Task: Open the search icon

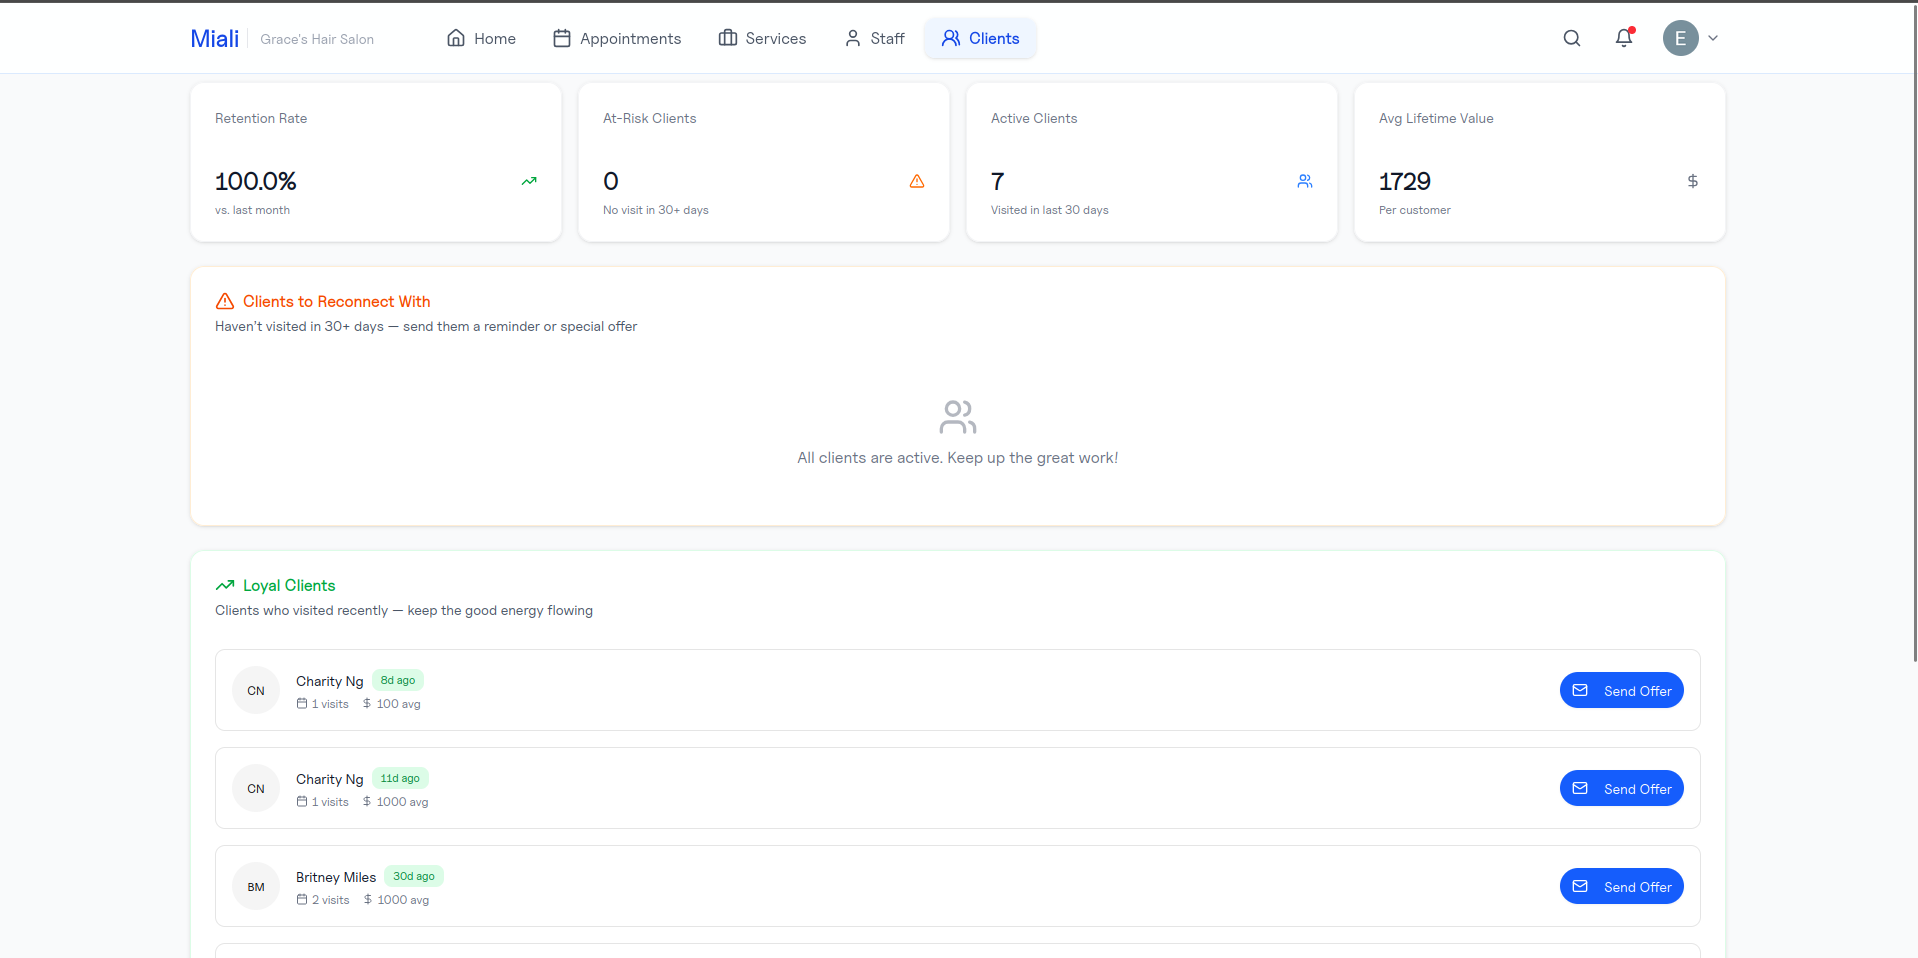Action: 1570,37
